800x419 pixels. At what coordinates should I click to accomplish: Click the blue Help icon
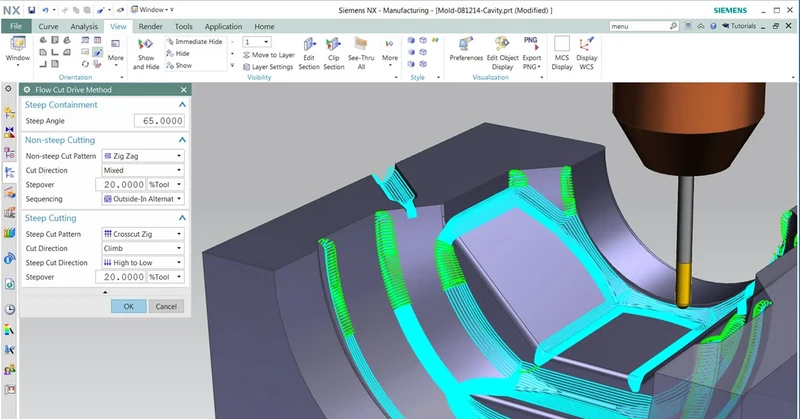click(x=713, y=26)
